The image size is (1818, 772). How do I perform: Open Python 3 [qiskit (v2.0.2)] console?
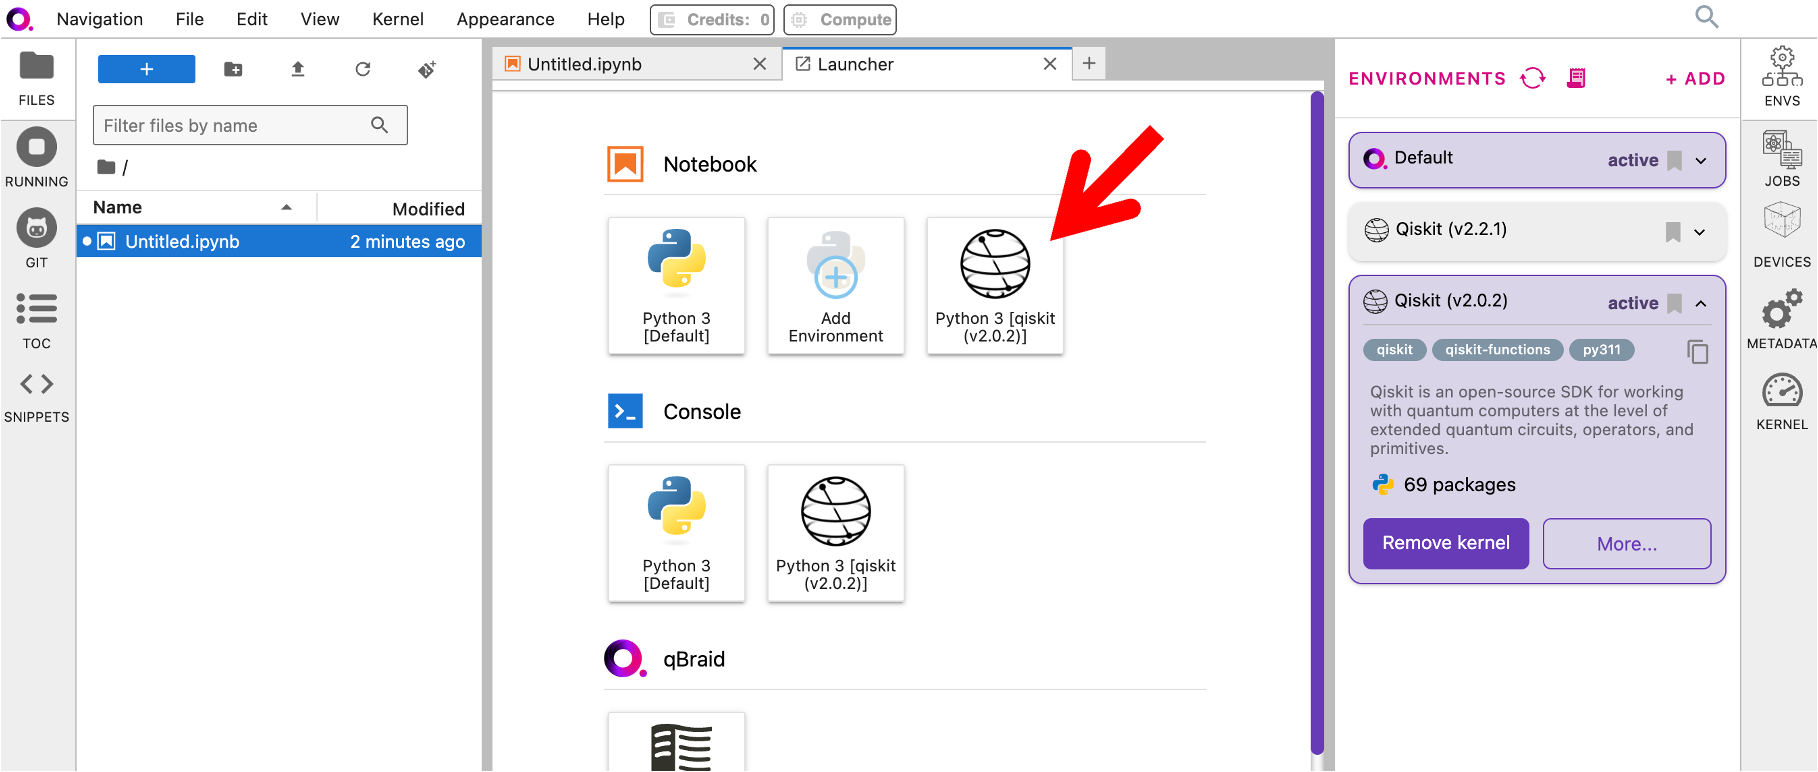(x=836, y=533)
